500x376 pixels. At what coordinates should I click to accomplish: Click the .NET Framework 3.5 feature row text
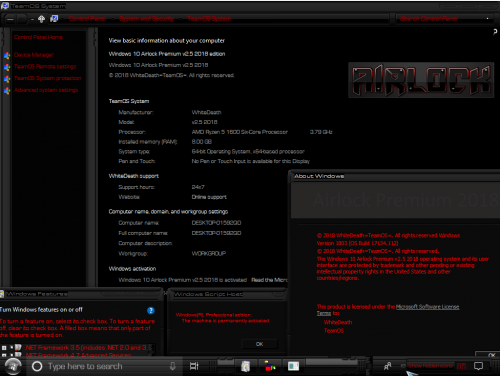click(86, 348)
